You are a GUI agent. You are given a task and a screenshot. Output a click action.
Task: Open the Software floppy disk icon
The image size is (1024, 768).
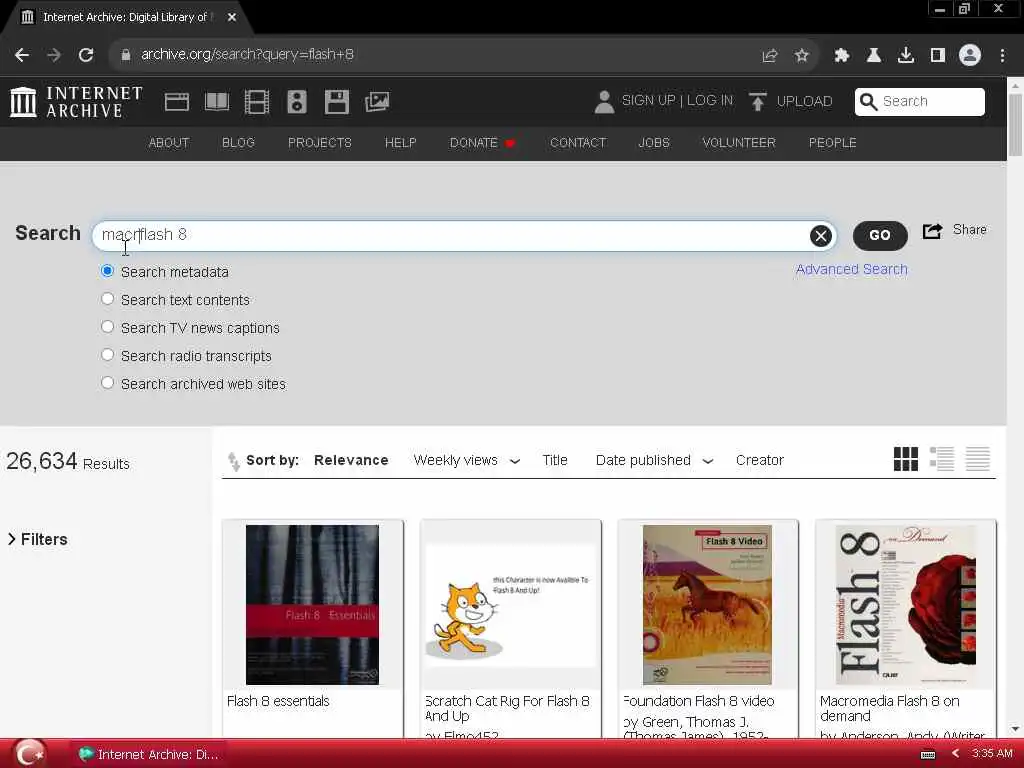[337, 102]
